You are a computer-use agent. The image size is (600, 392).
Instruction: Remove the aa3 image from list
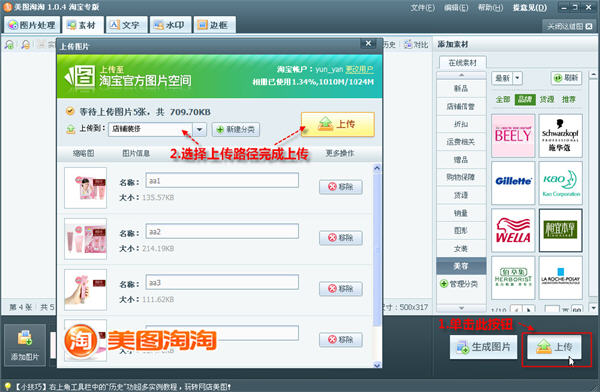[341, 289]
